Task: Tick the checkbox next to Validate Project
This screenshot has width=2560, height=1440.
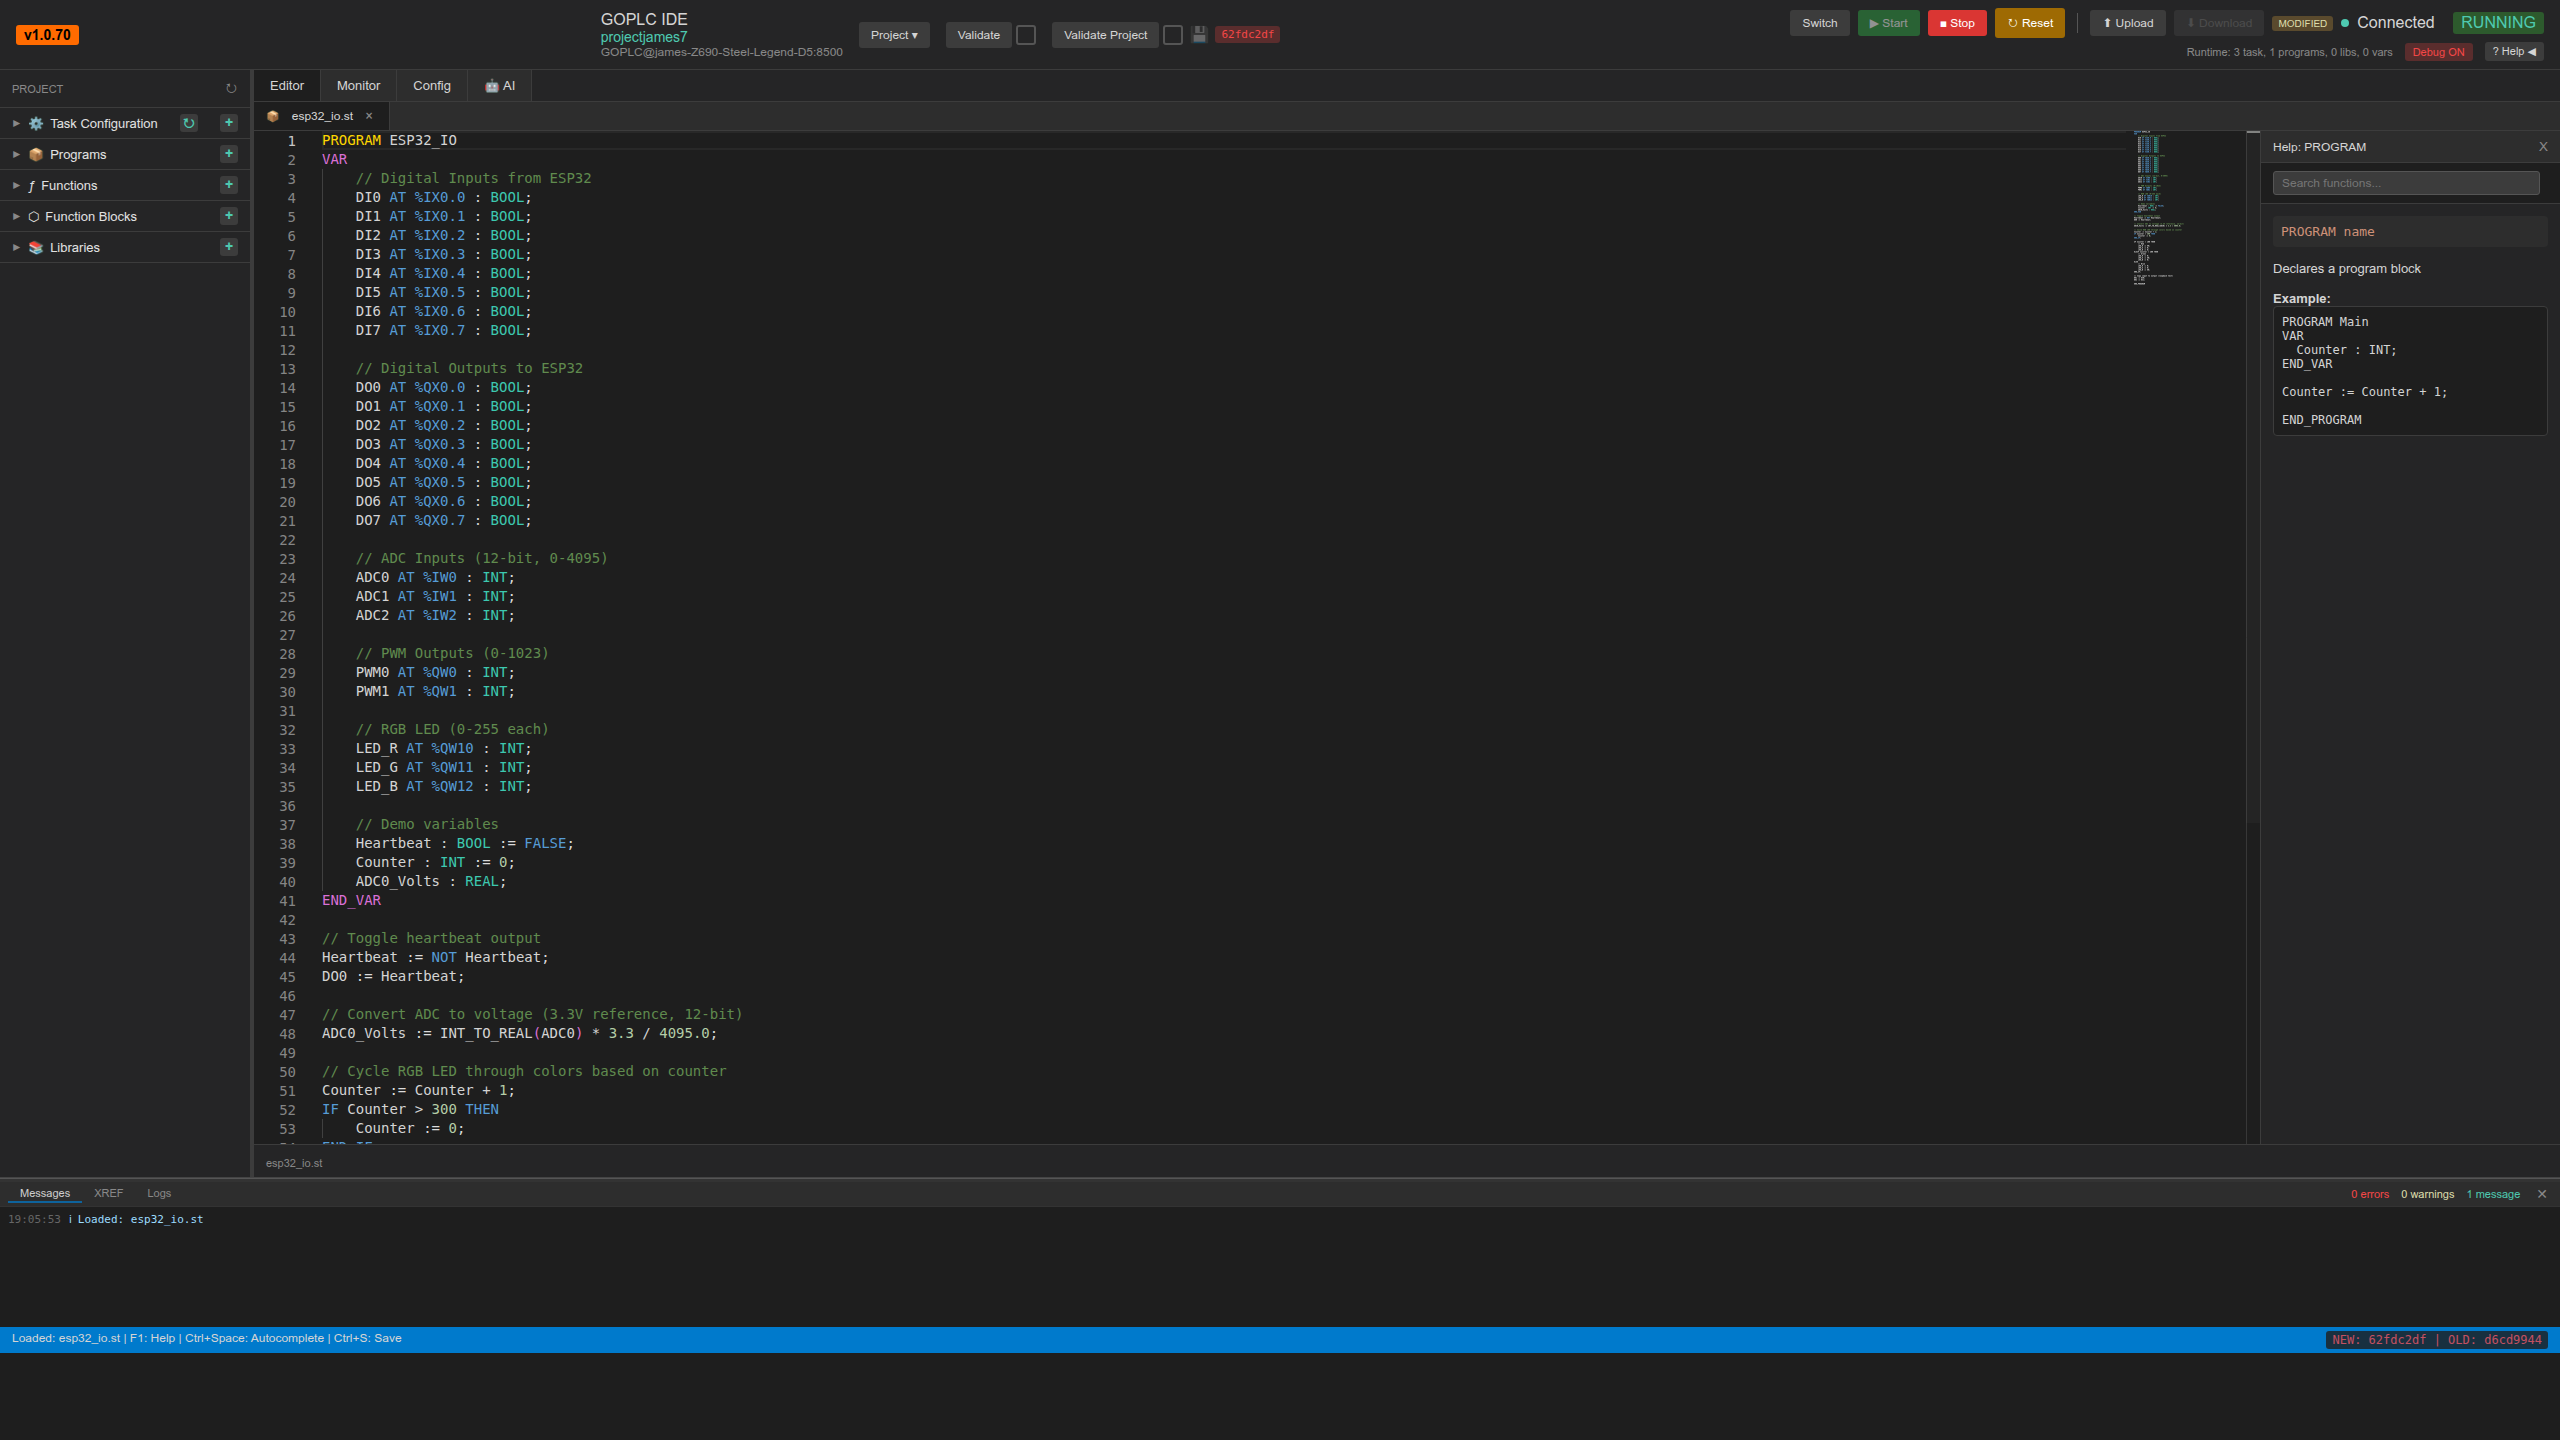Action: point(1173,35)
